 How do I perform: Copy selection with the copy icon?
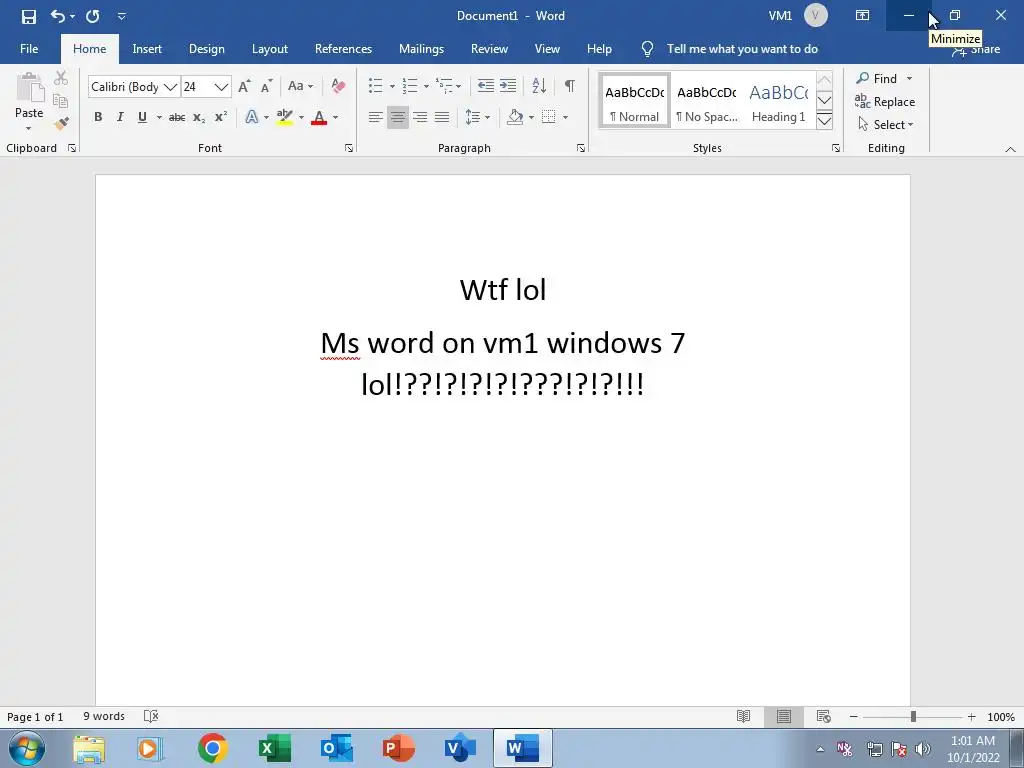(x=60, y=101)
